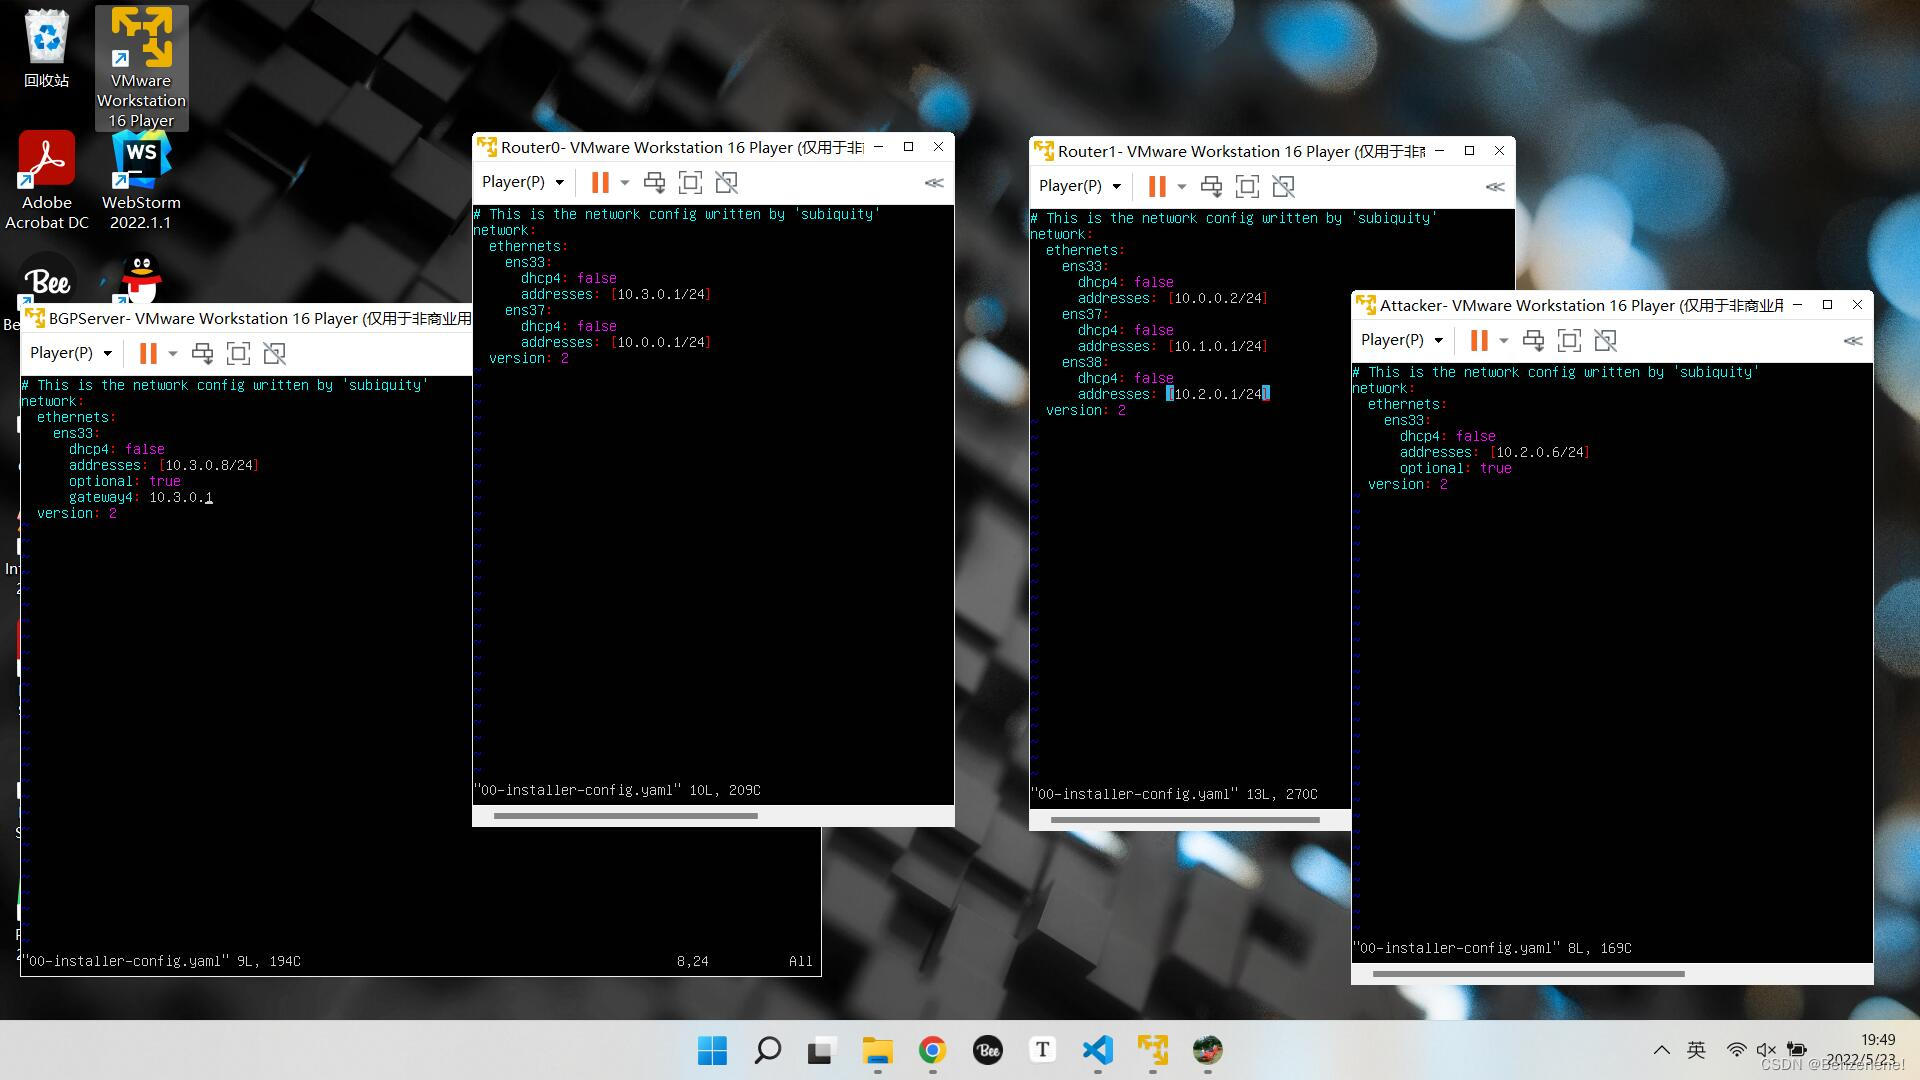
Task: Open the Player(P) menu in BGPServer
Action: [71, 353]
